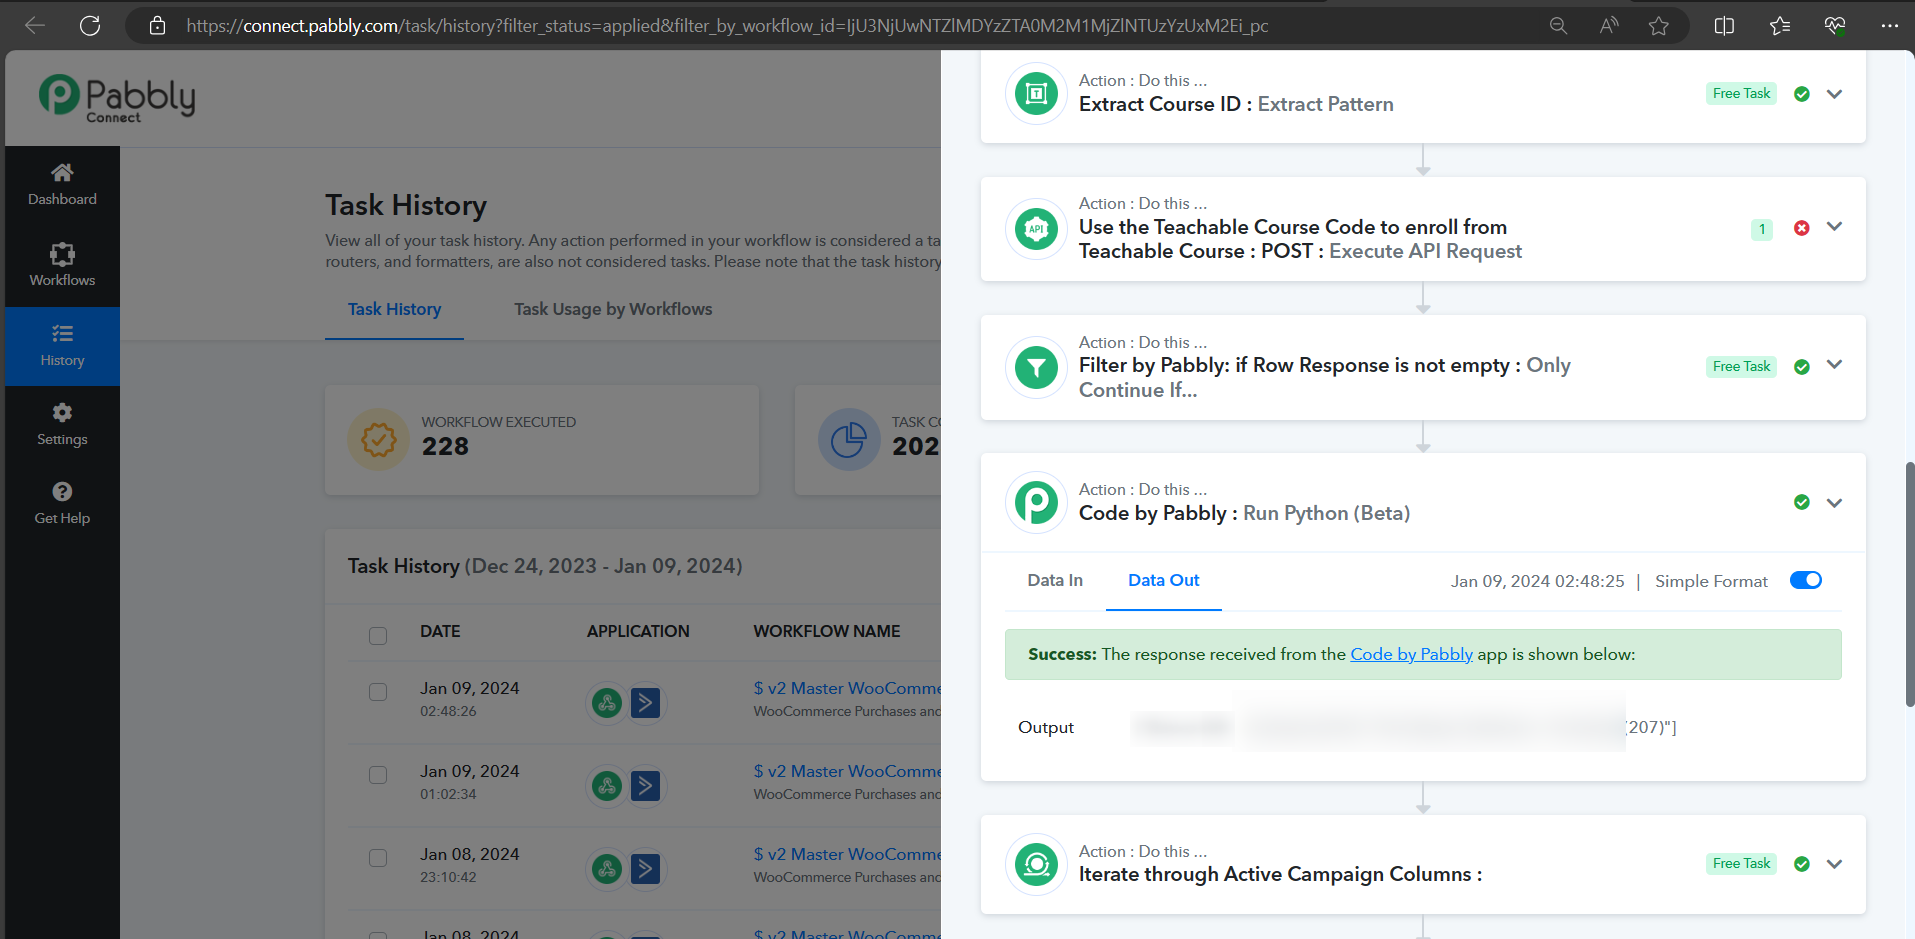Open Task Usage by Workflows tab
Viewport: 1915px width, 939px height.
(x=613, y=310)
